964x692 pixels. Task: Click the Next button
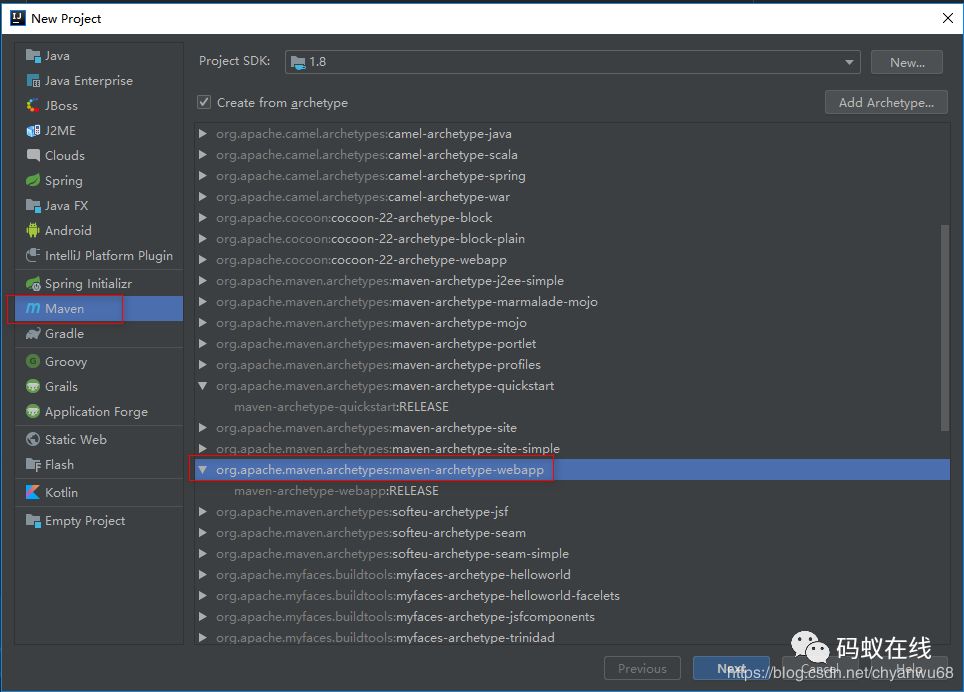(x=731, y=668)
